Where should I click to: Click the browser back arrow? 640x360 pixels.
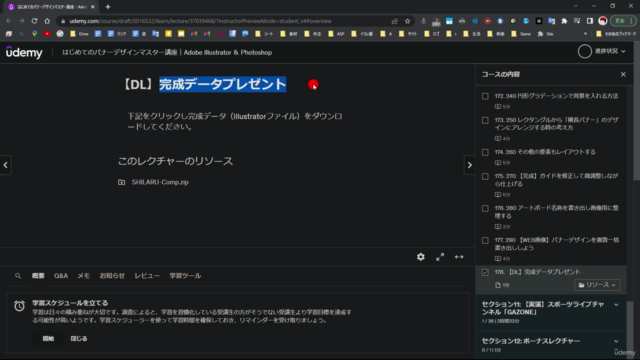pos(9,21)
